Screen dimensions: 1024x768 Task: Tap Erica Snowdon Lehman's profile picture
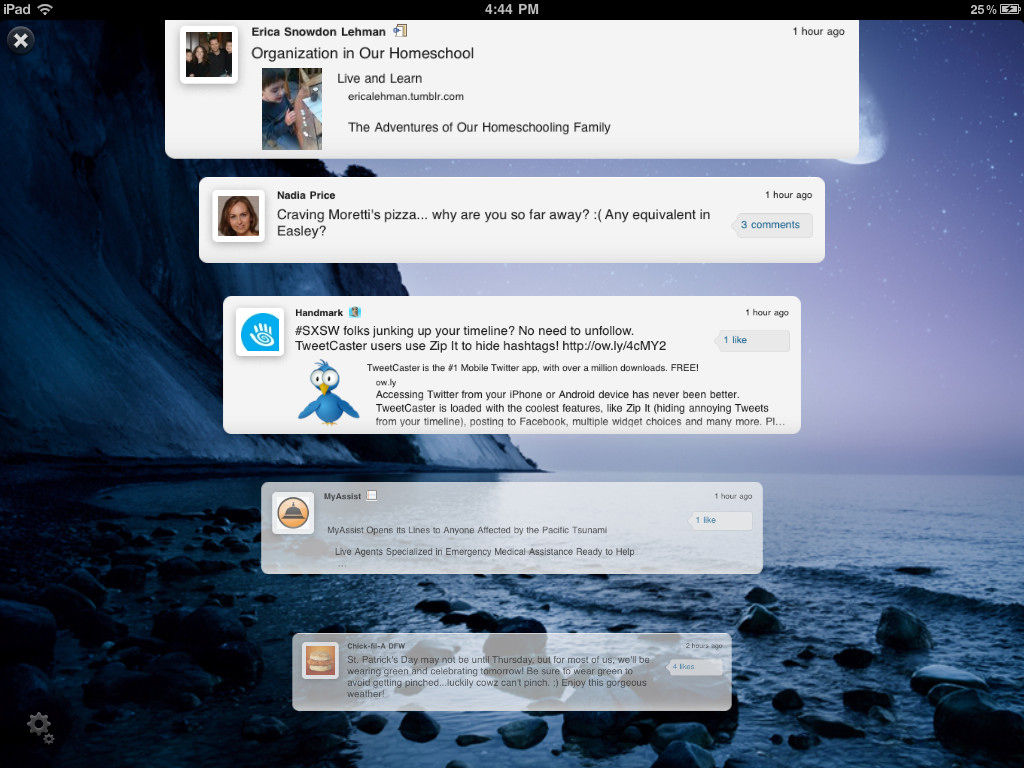coord(209,55)
